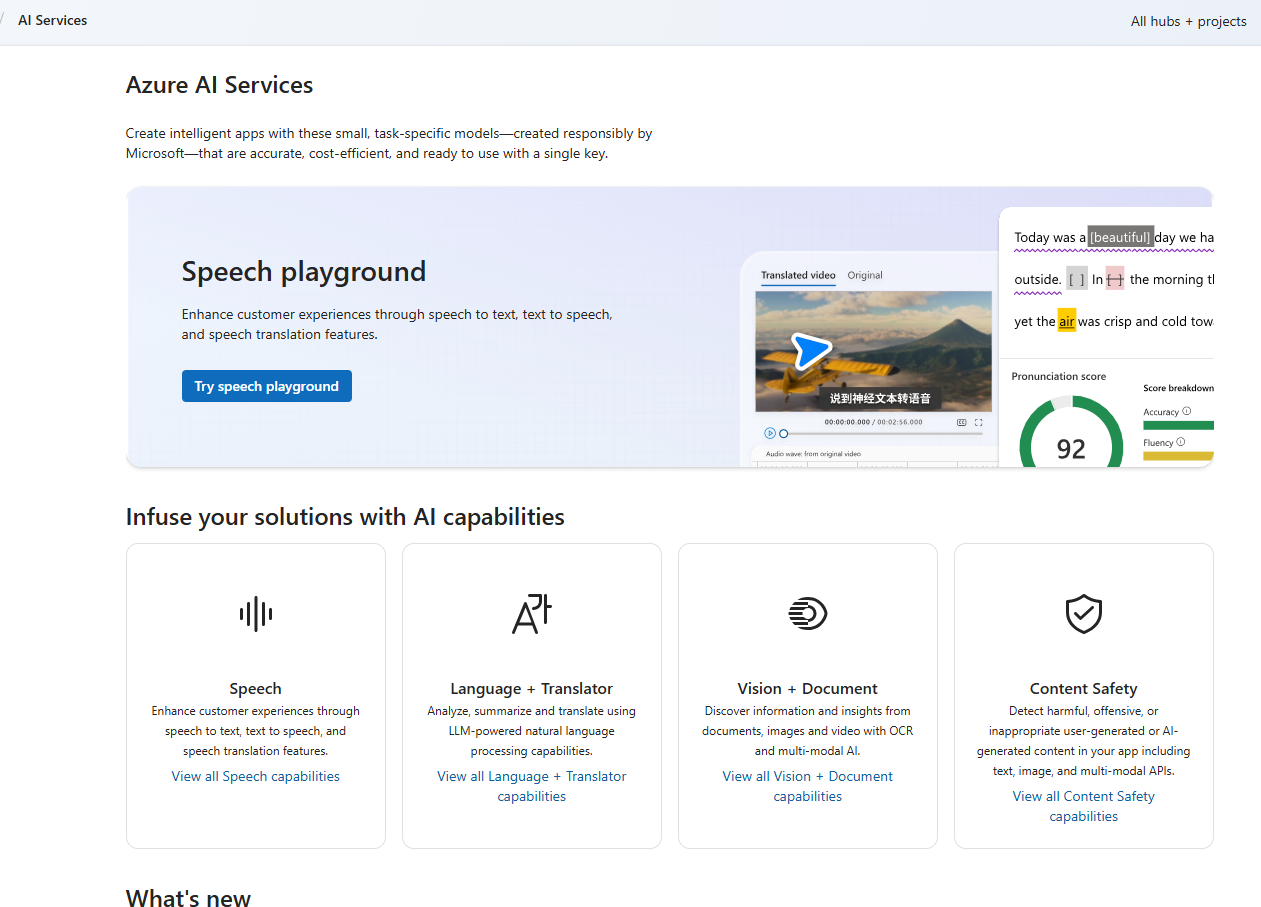Click the video timestamp 00:00:00.000 / 00:02:56.000

click(873, 423)
